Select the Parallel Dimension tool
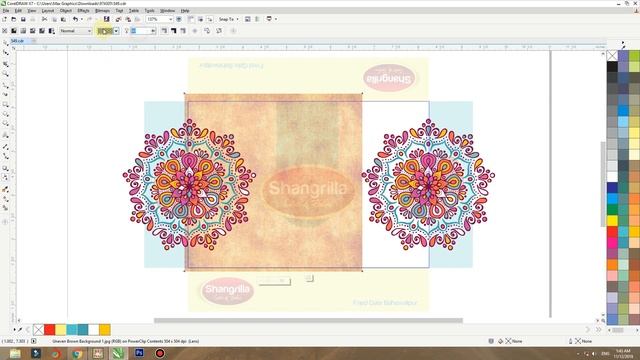 (x=5, y=146)
